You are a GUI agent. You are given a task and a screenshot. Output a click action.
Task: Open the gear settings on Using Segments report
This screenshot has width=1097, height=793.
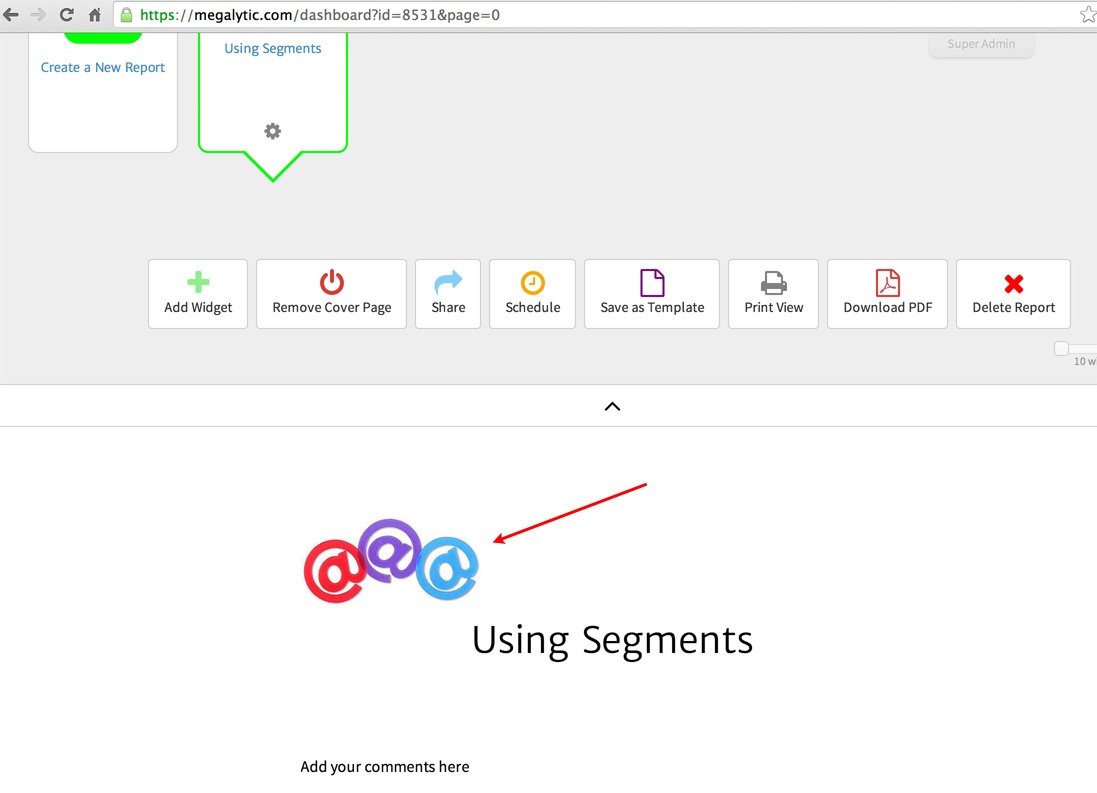click(272, 131)
